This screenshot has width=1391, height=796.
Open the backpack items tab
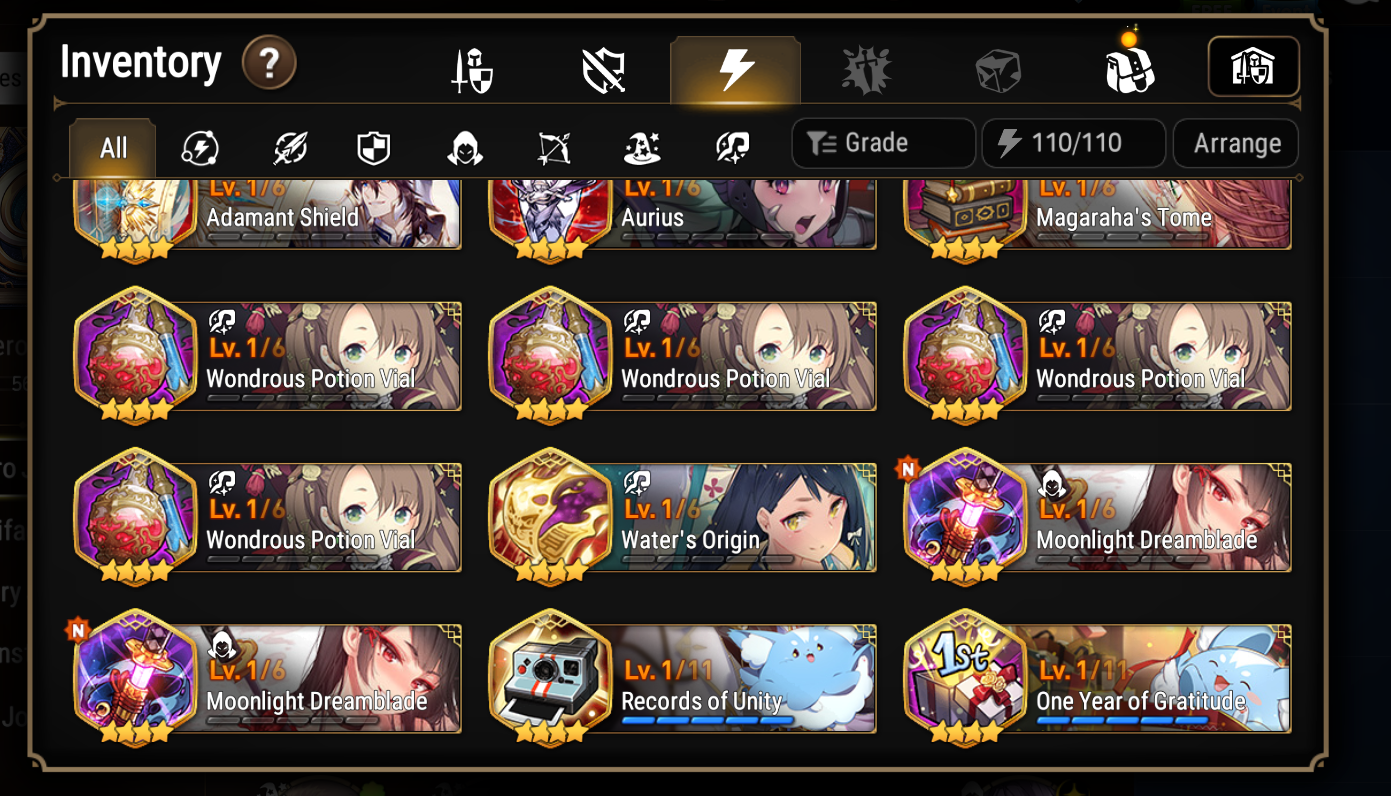click(1129, 70)
